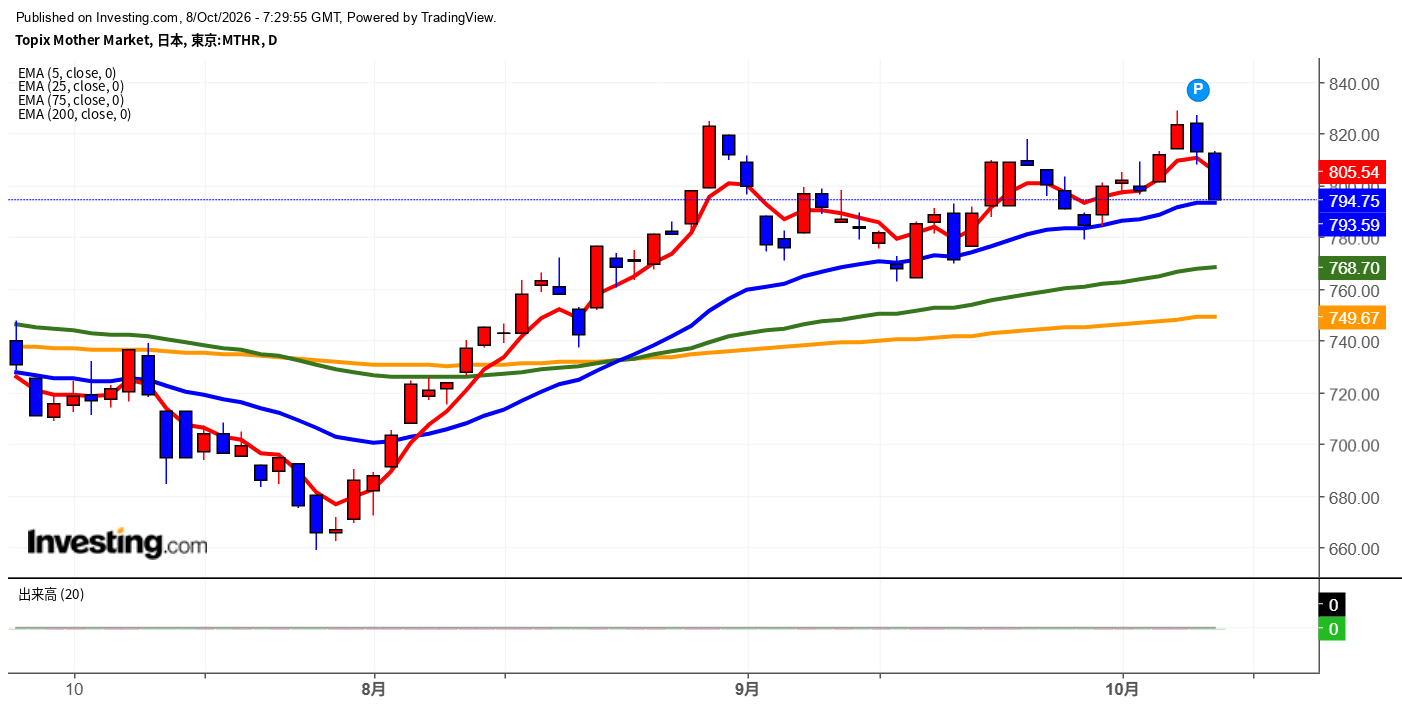Click the 10月 label on time axis
The width and height of the screenshot is (1402, 706).
click(1123, 689)
